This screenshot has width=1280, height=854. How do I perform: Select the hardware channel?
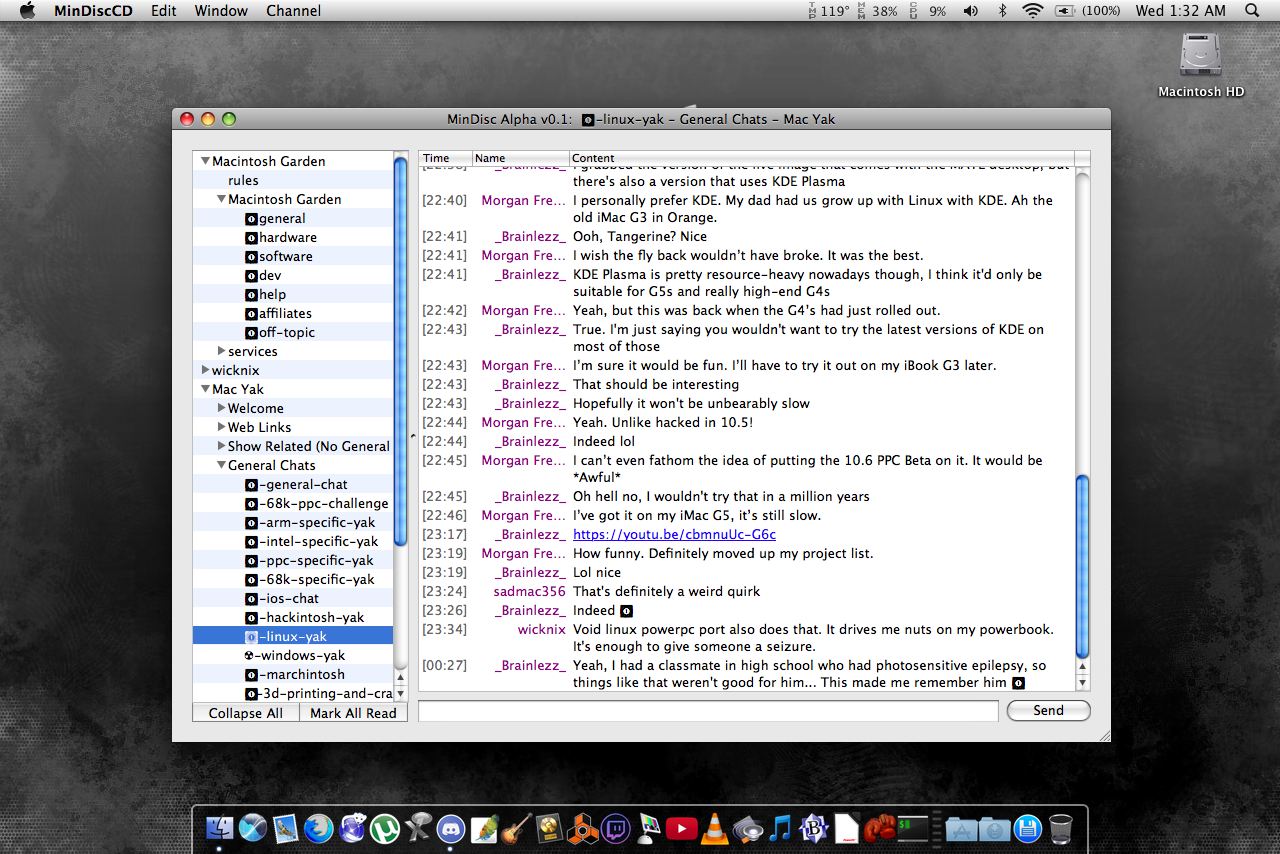coord(281,237)
